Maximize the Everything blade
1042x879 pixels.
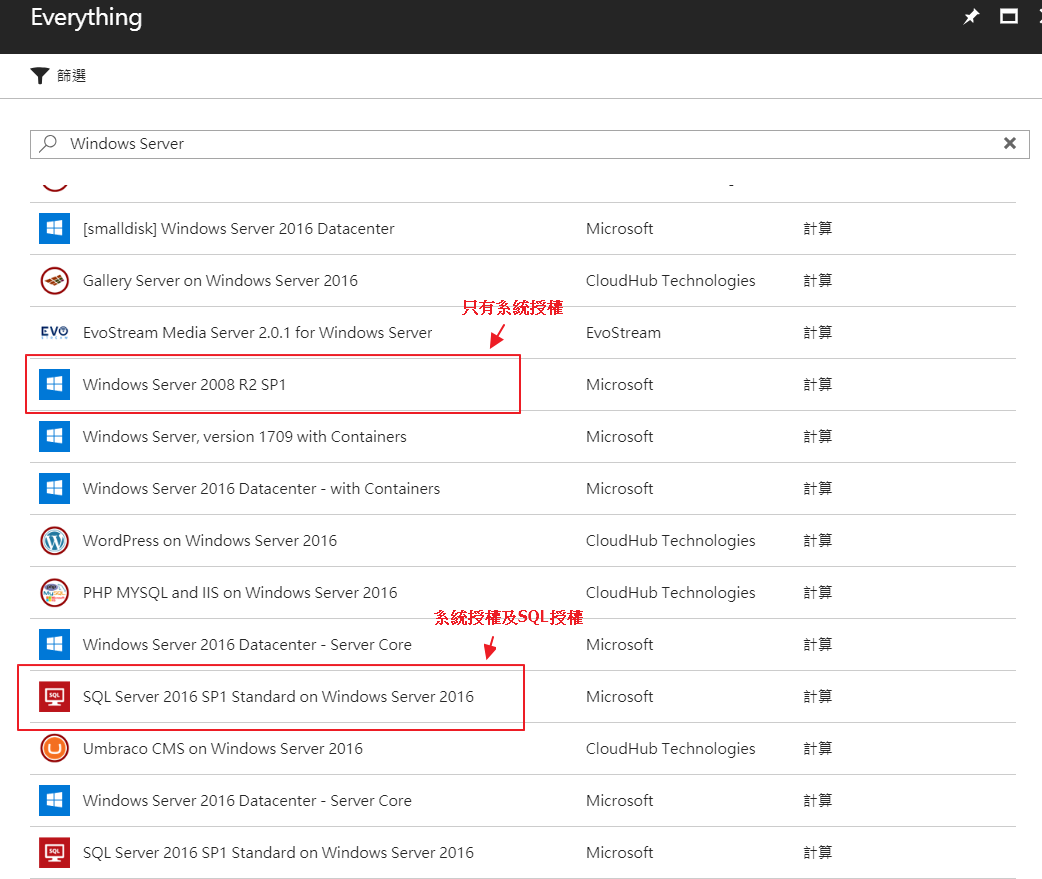1009,17
